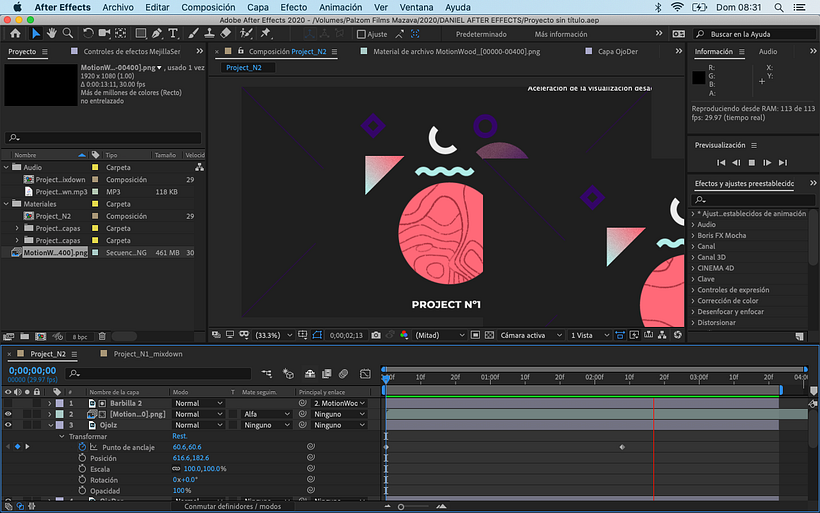Select the Eraser tool

(225, 33)
